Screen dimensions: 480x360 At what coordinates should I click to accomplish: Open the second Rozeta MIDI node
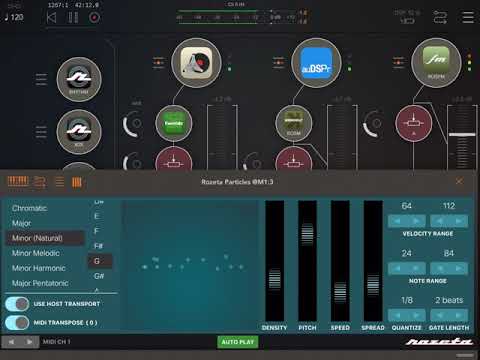pos(79,132)
